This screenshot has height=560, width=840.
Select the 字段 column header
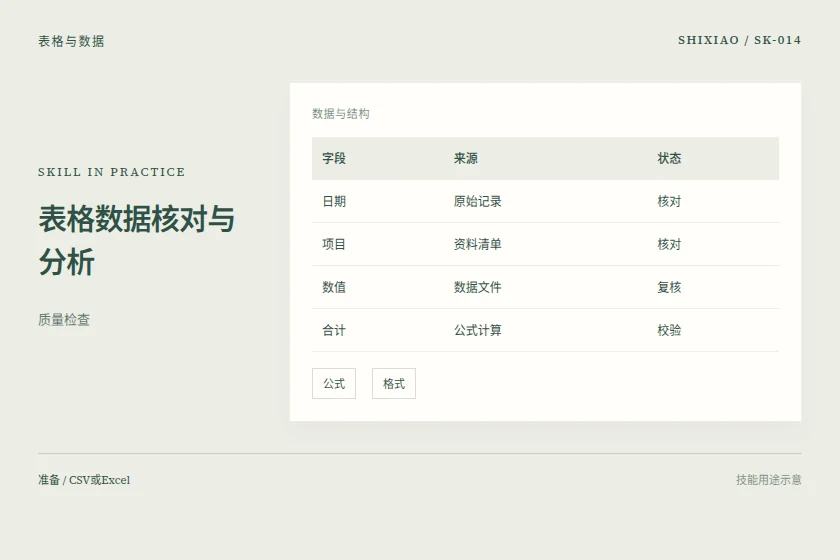[334, 158]
